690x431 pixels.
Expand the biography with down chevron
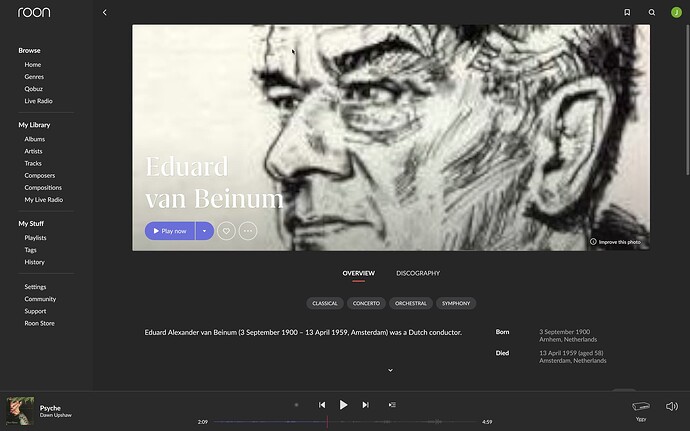(390, 370)
